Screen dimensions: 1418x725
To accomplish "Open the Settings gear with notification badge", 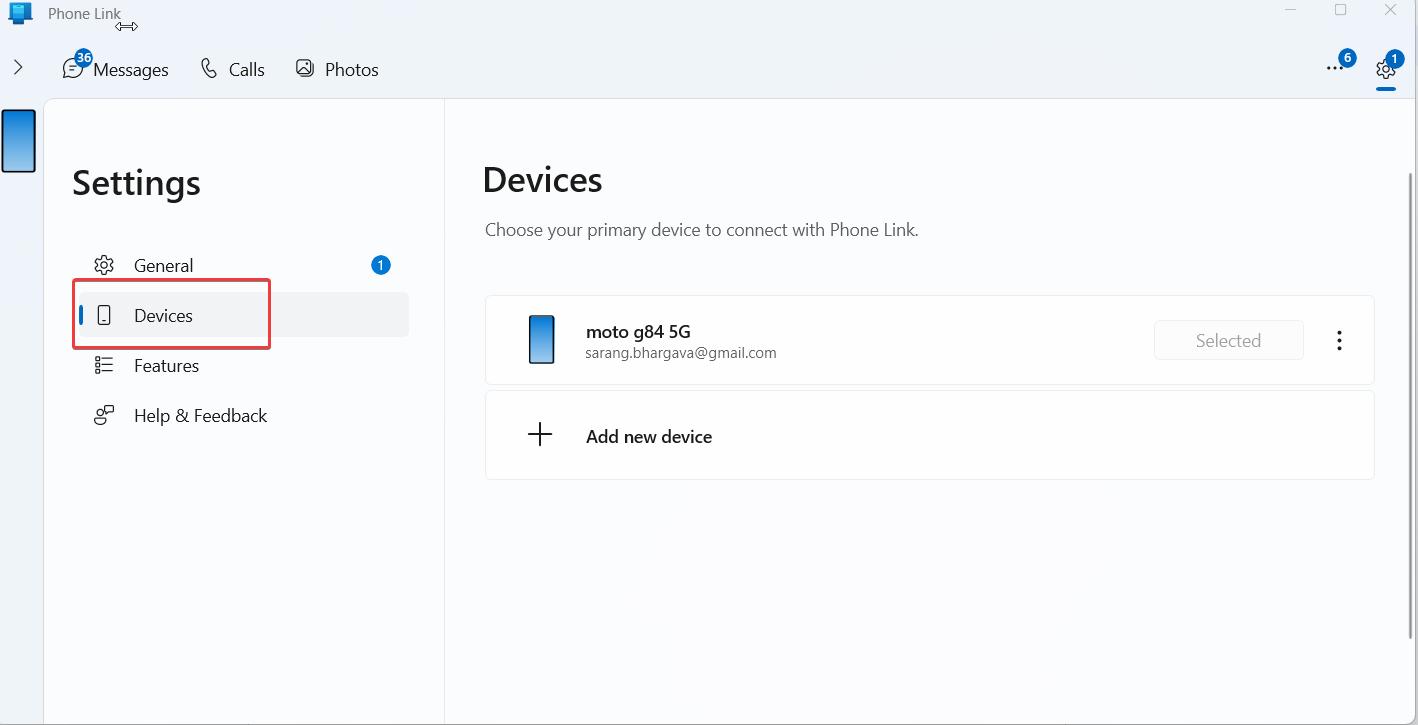I will point(1386,70).
